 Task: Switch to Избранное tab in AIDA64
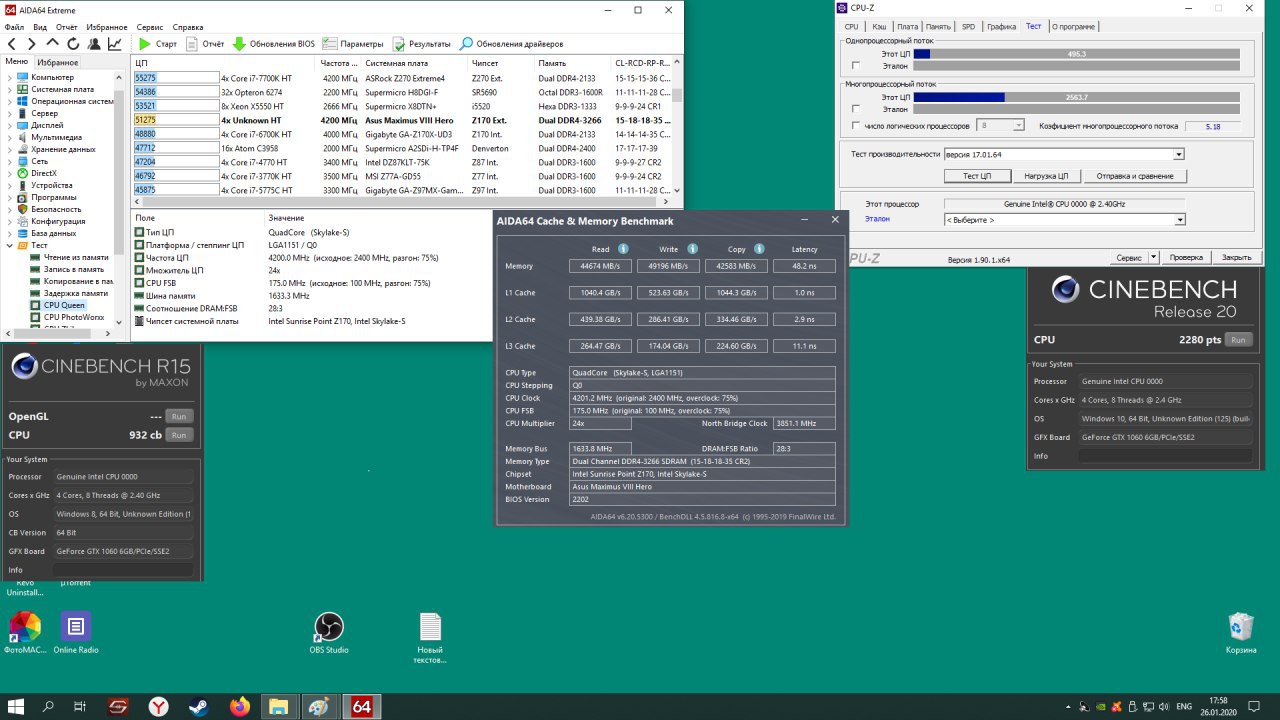(58, 62)
